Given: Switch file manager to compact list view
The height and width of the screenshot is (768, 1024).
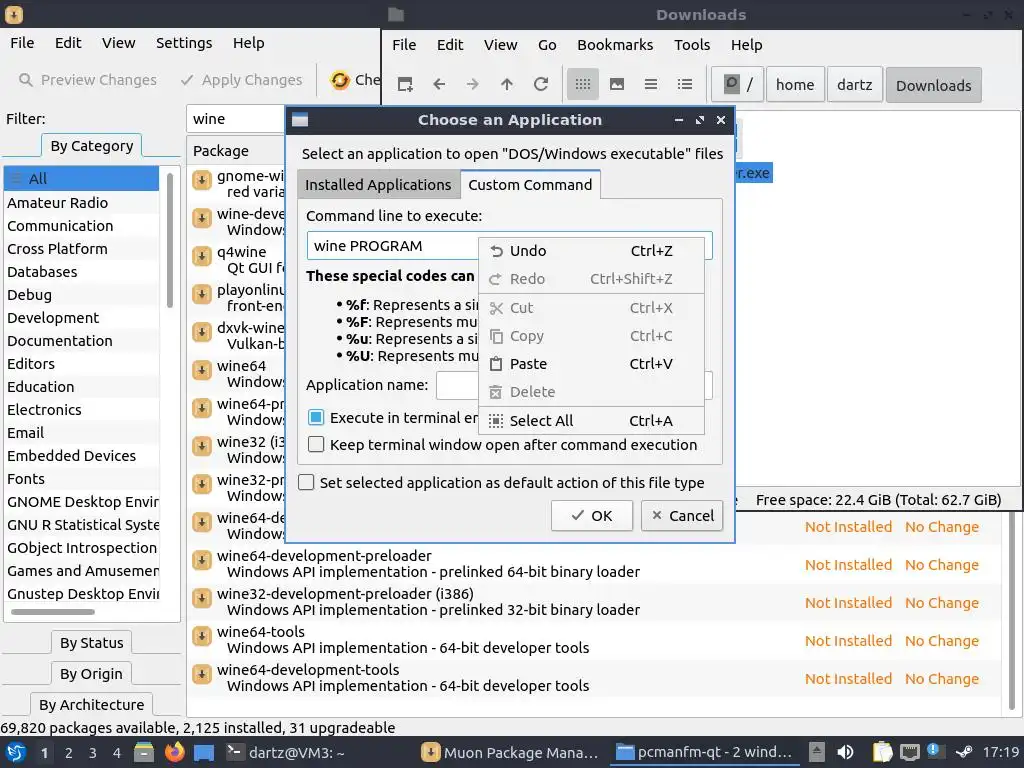Looking at the screenshot, I should pos(650,84).
